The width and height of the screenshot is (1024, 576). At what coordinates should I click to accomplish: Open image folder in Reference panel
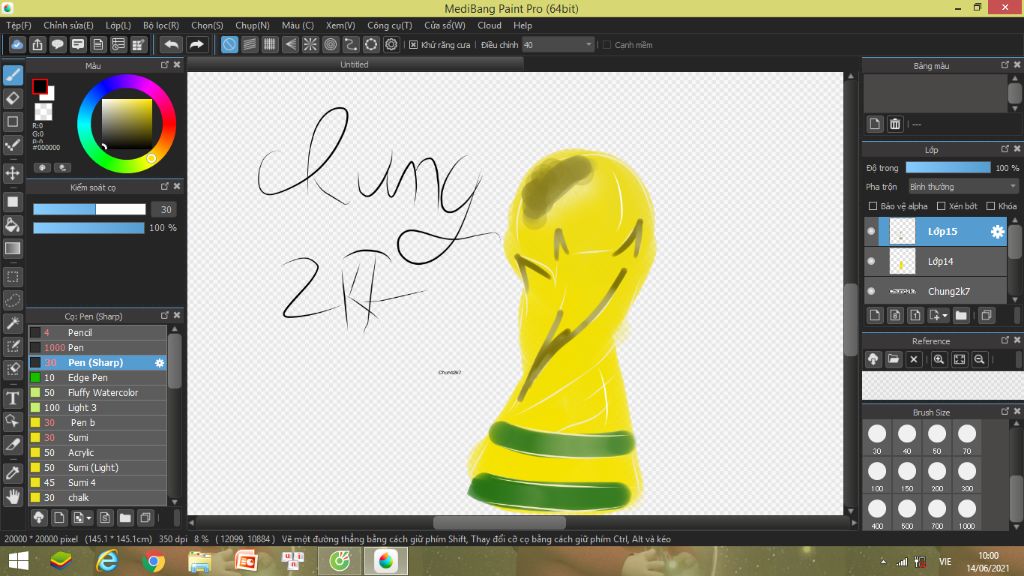[893, 359]
